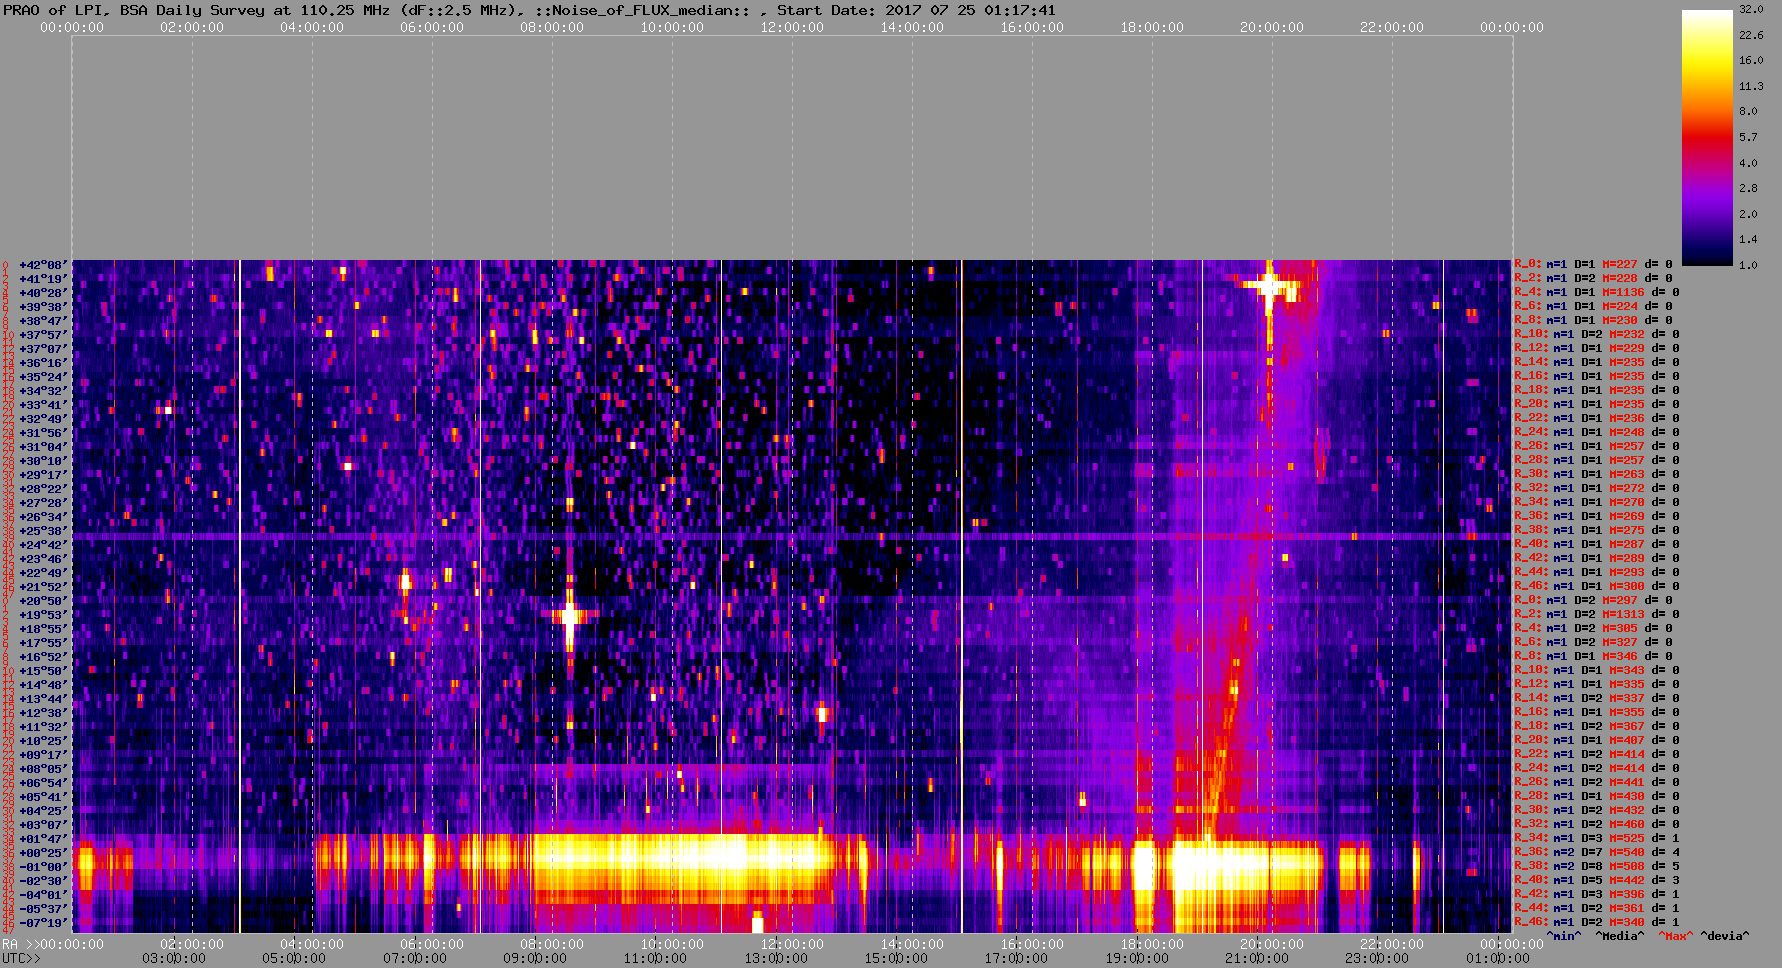Click the bright cross-shaped source at +40°28' row
The image size is (1782, 968).
(x=1269, y=286)
